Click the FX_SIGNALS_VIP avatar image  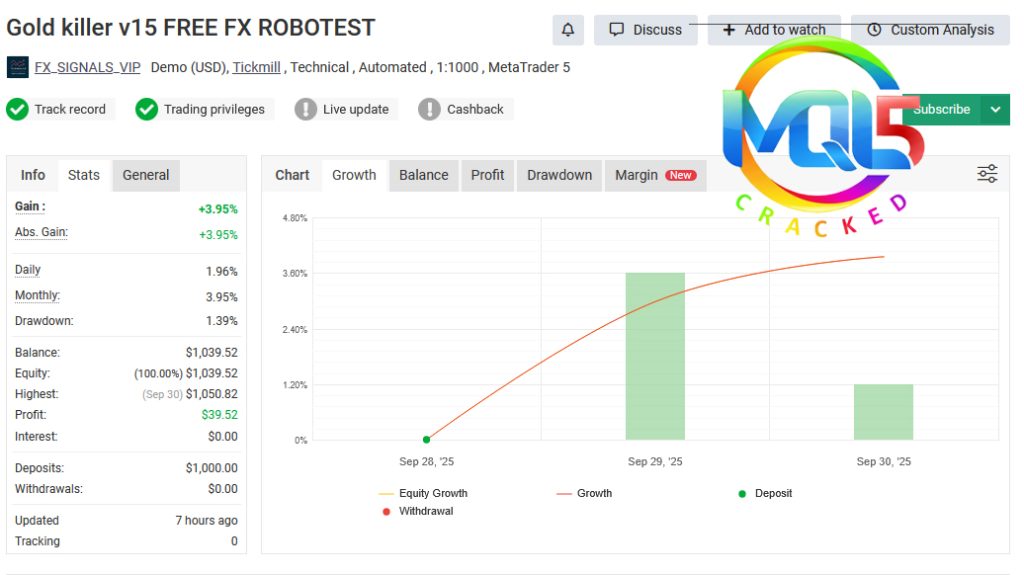(18, 67)
